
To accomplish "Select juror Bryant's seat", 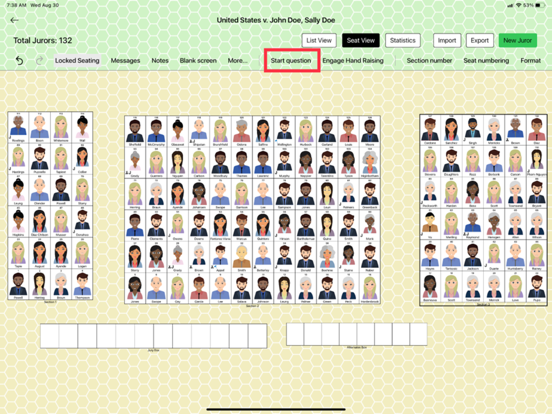I will coord(537,193).
